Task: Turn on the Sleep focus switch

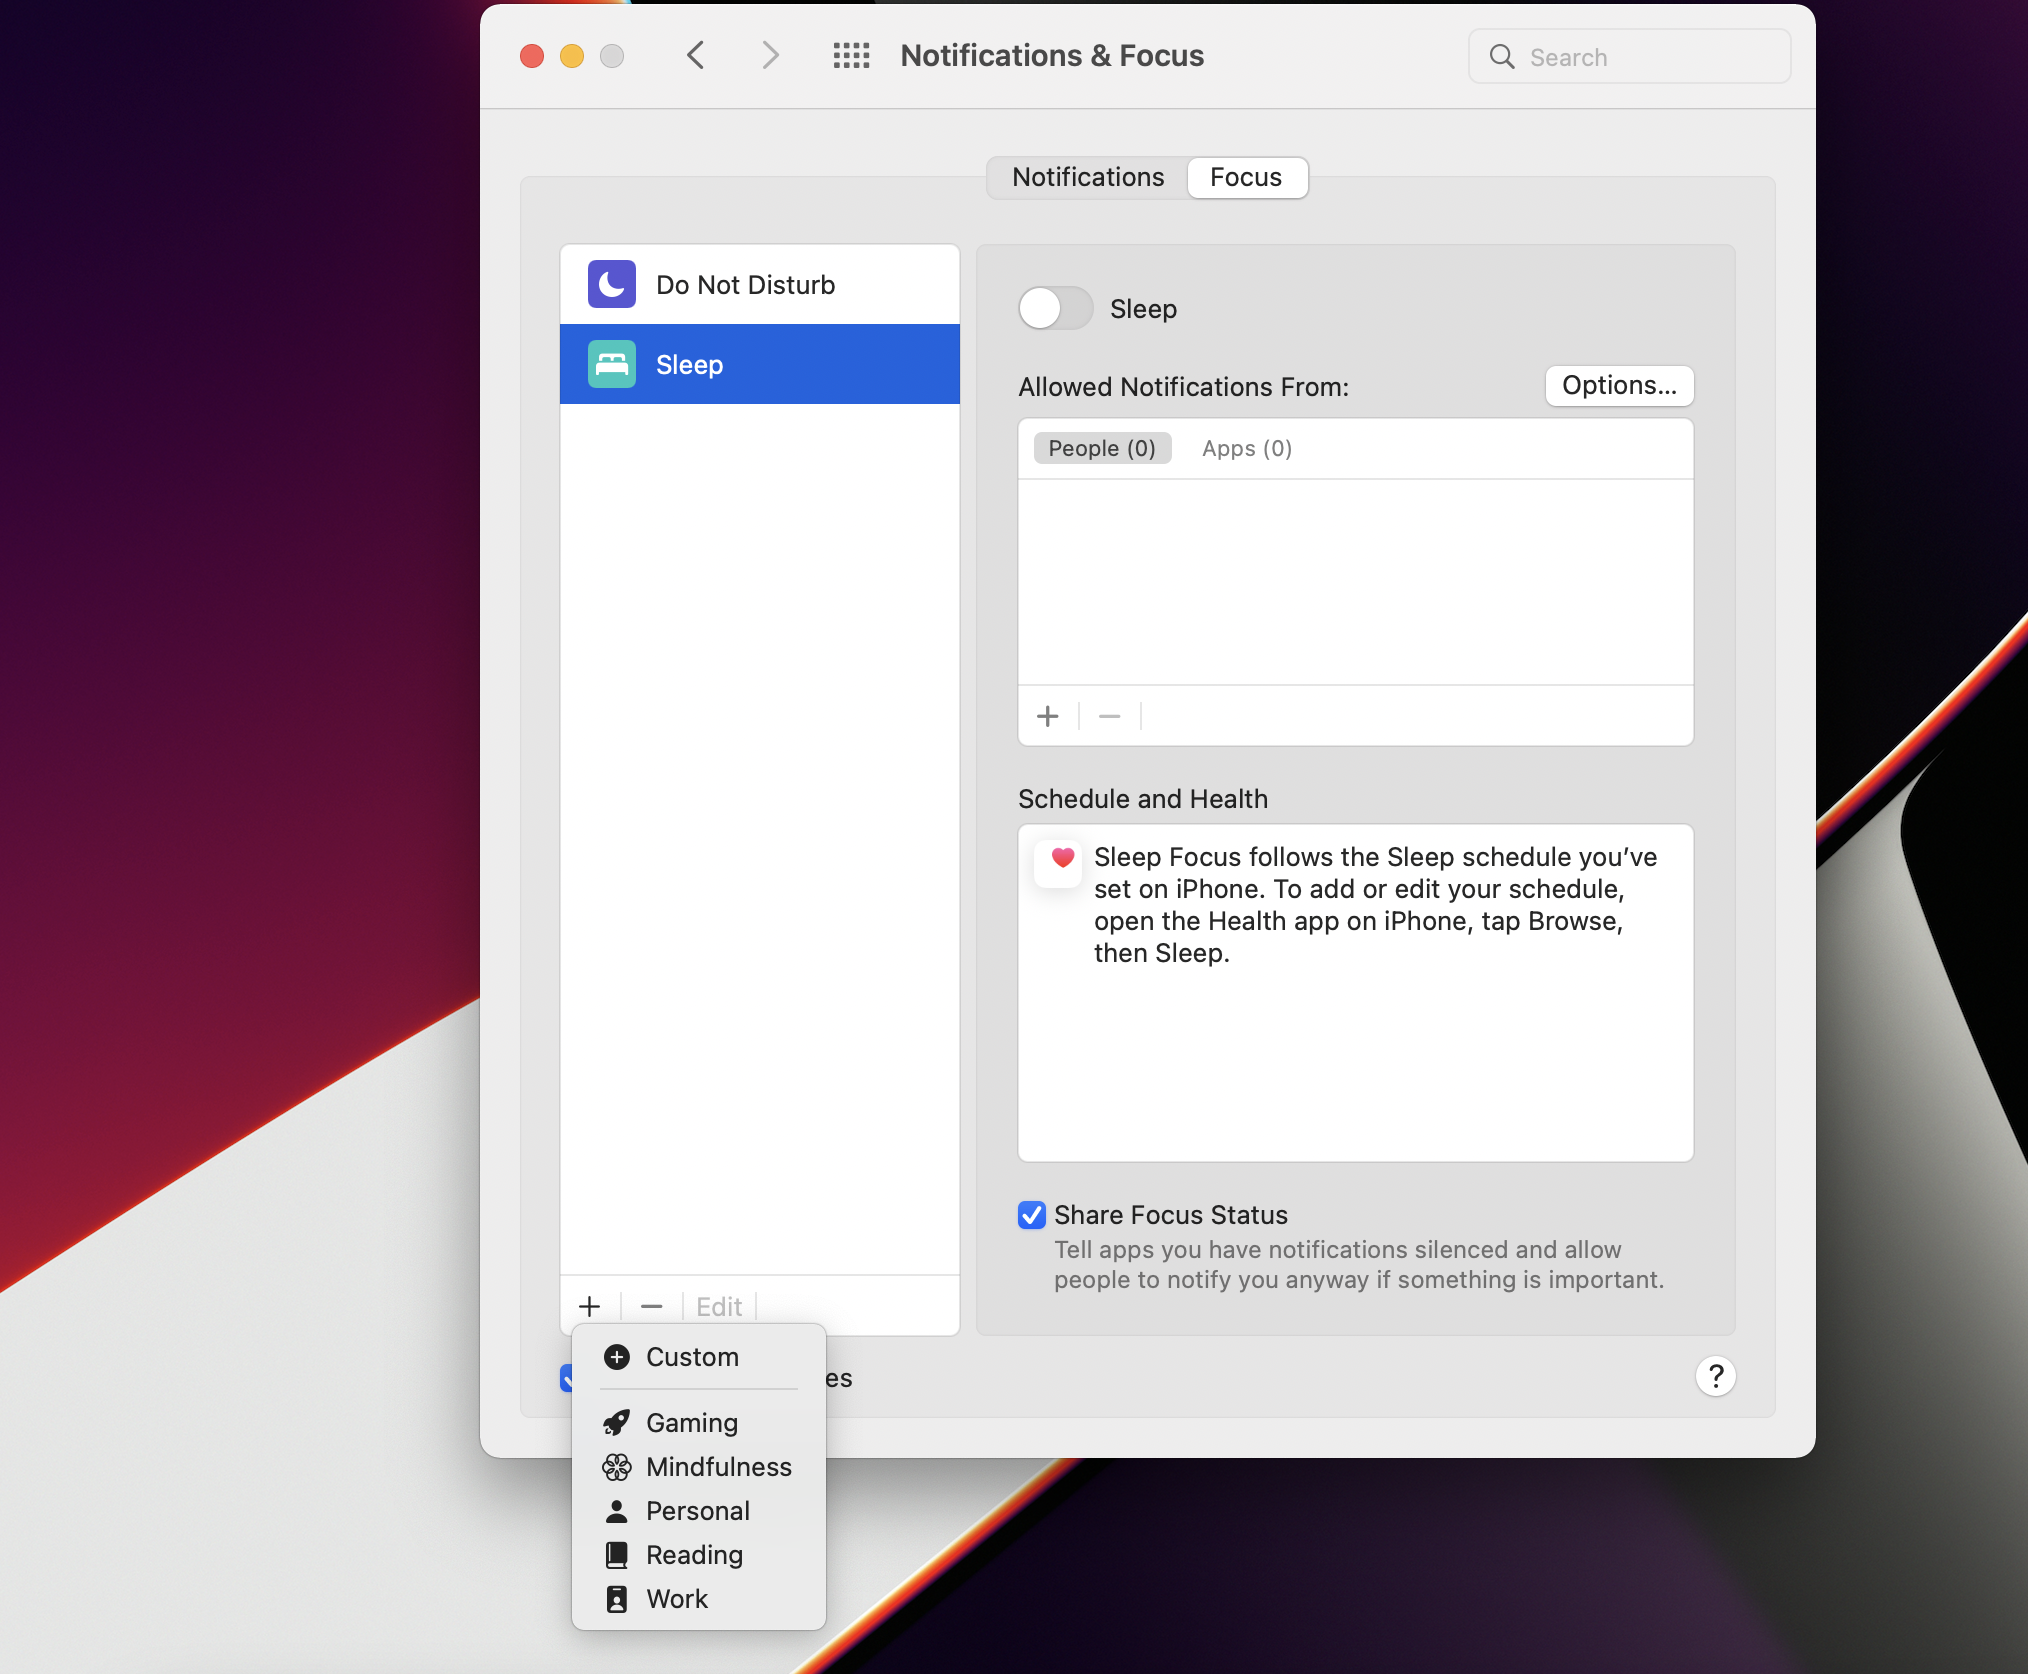Action: pos(1055,309)
